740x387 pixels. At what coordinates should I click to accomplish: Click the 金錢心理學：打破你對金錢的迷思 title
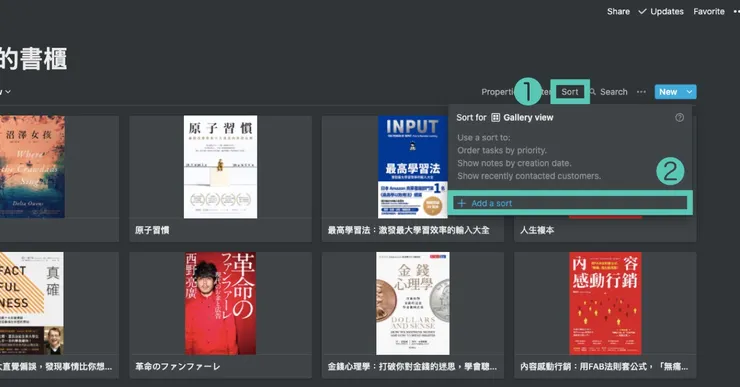412,367
